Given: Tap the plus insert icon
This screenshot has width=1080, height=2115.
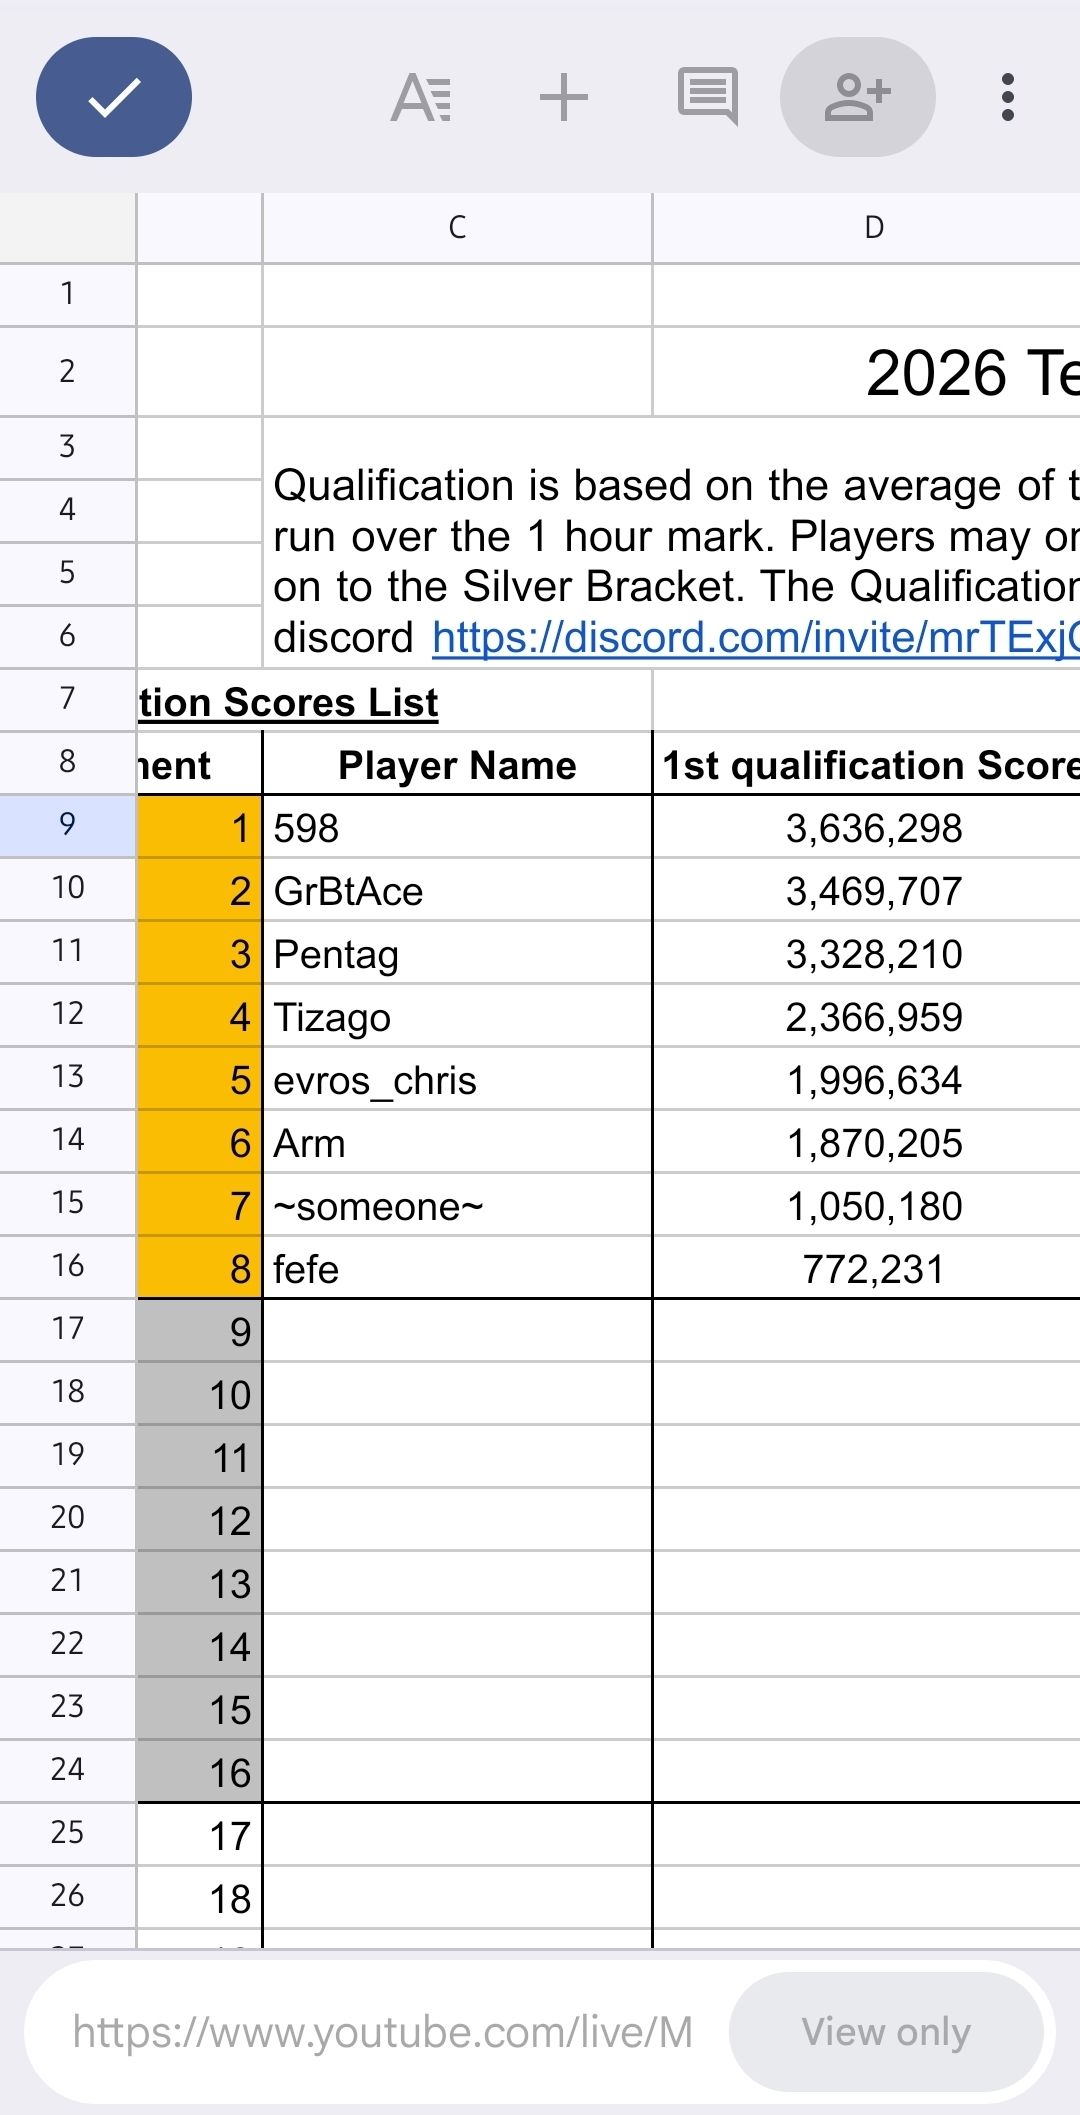Looking at the screenshot, I should pos(564,98).
